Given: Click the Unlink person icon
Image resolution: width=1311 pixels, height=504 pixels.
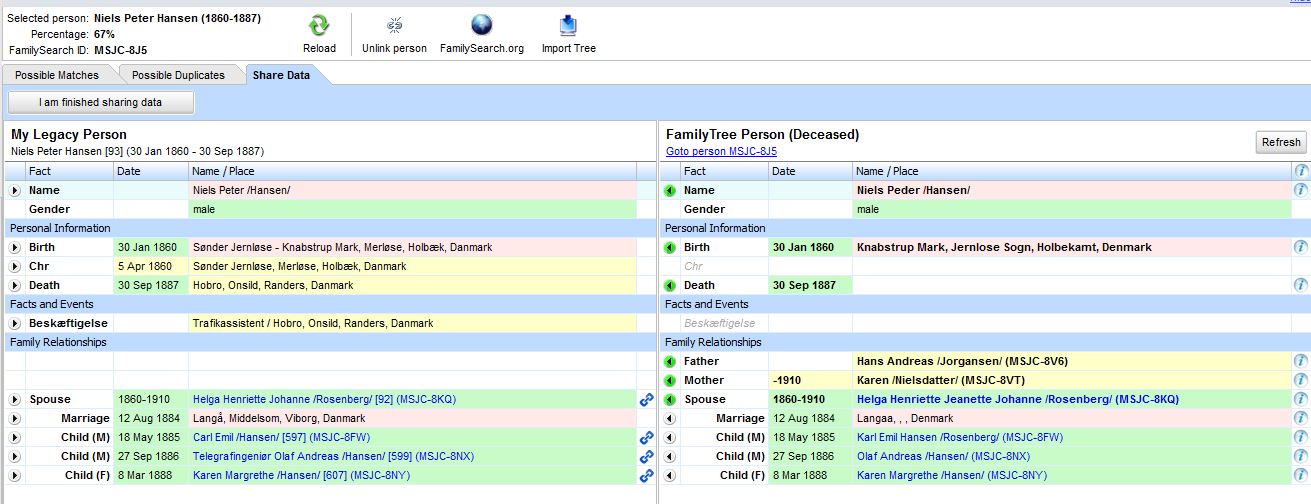Looking at the screenshot, I should [394, 27].
